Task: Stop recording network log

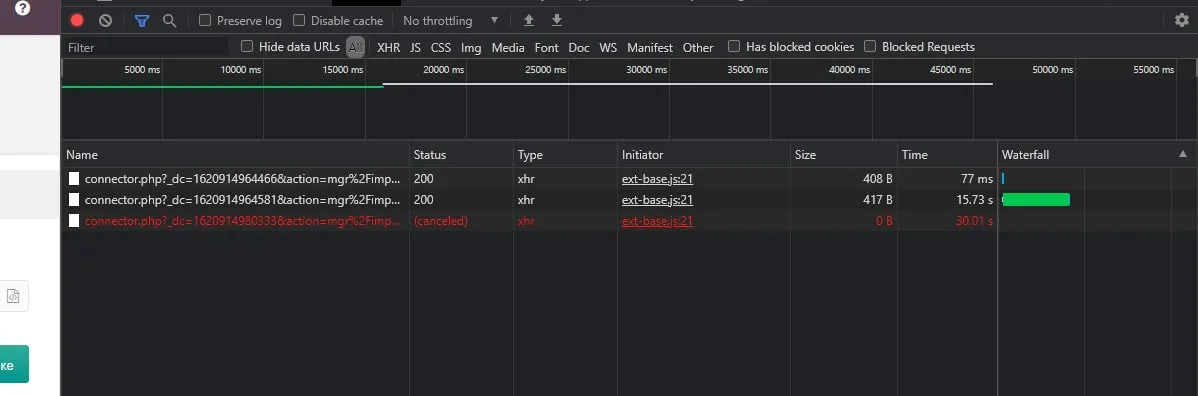Action: 77,21
